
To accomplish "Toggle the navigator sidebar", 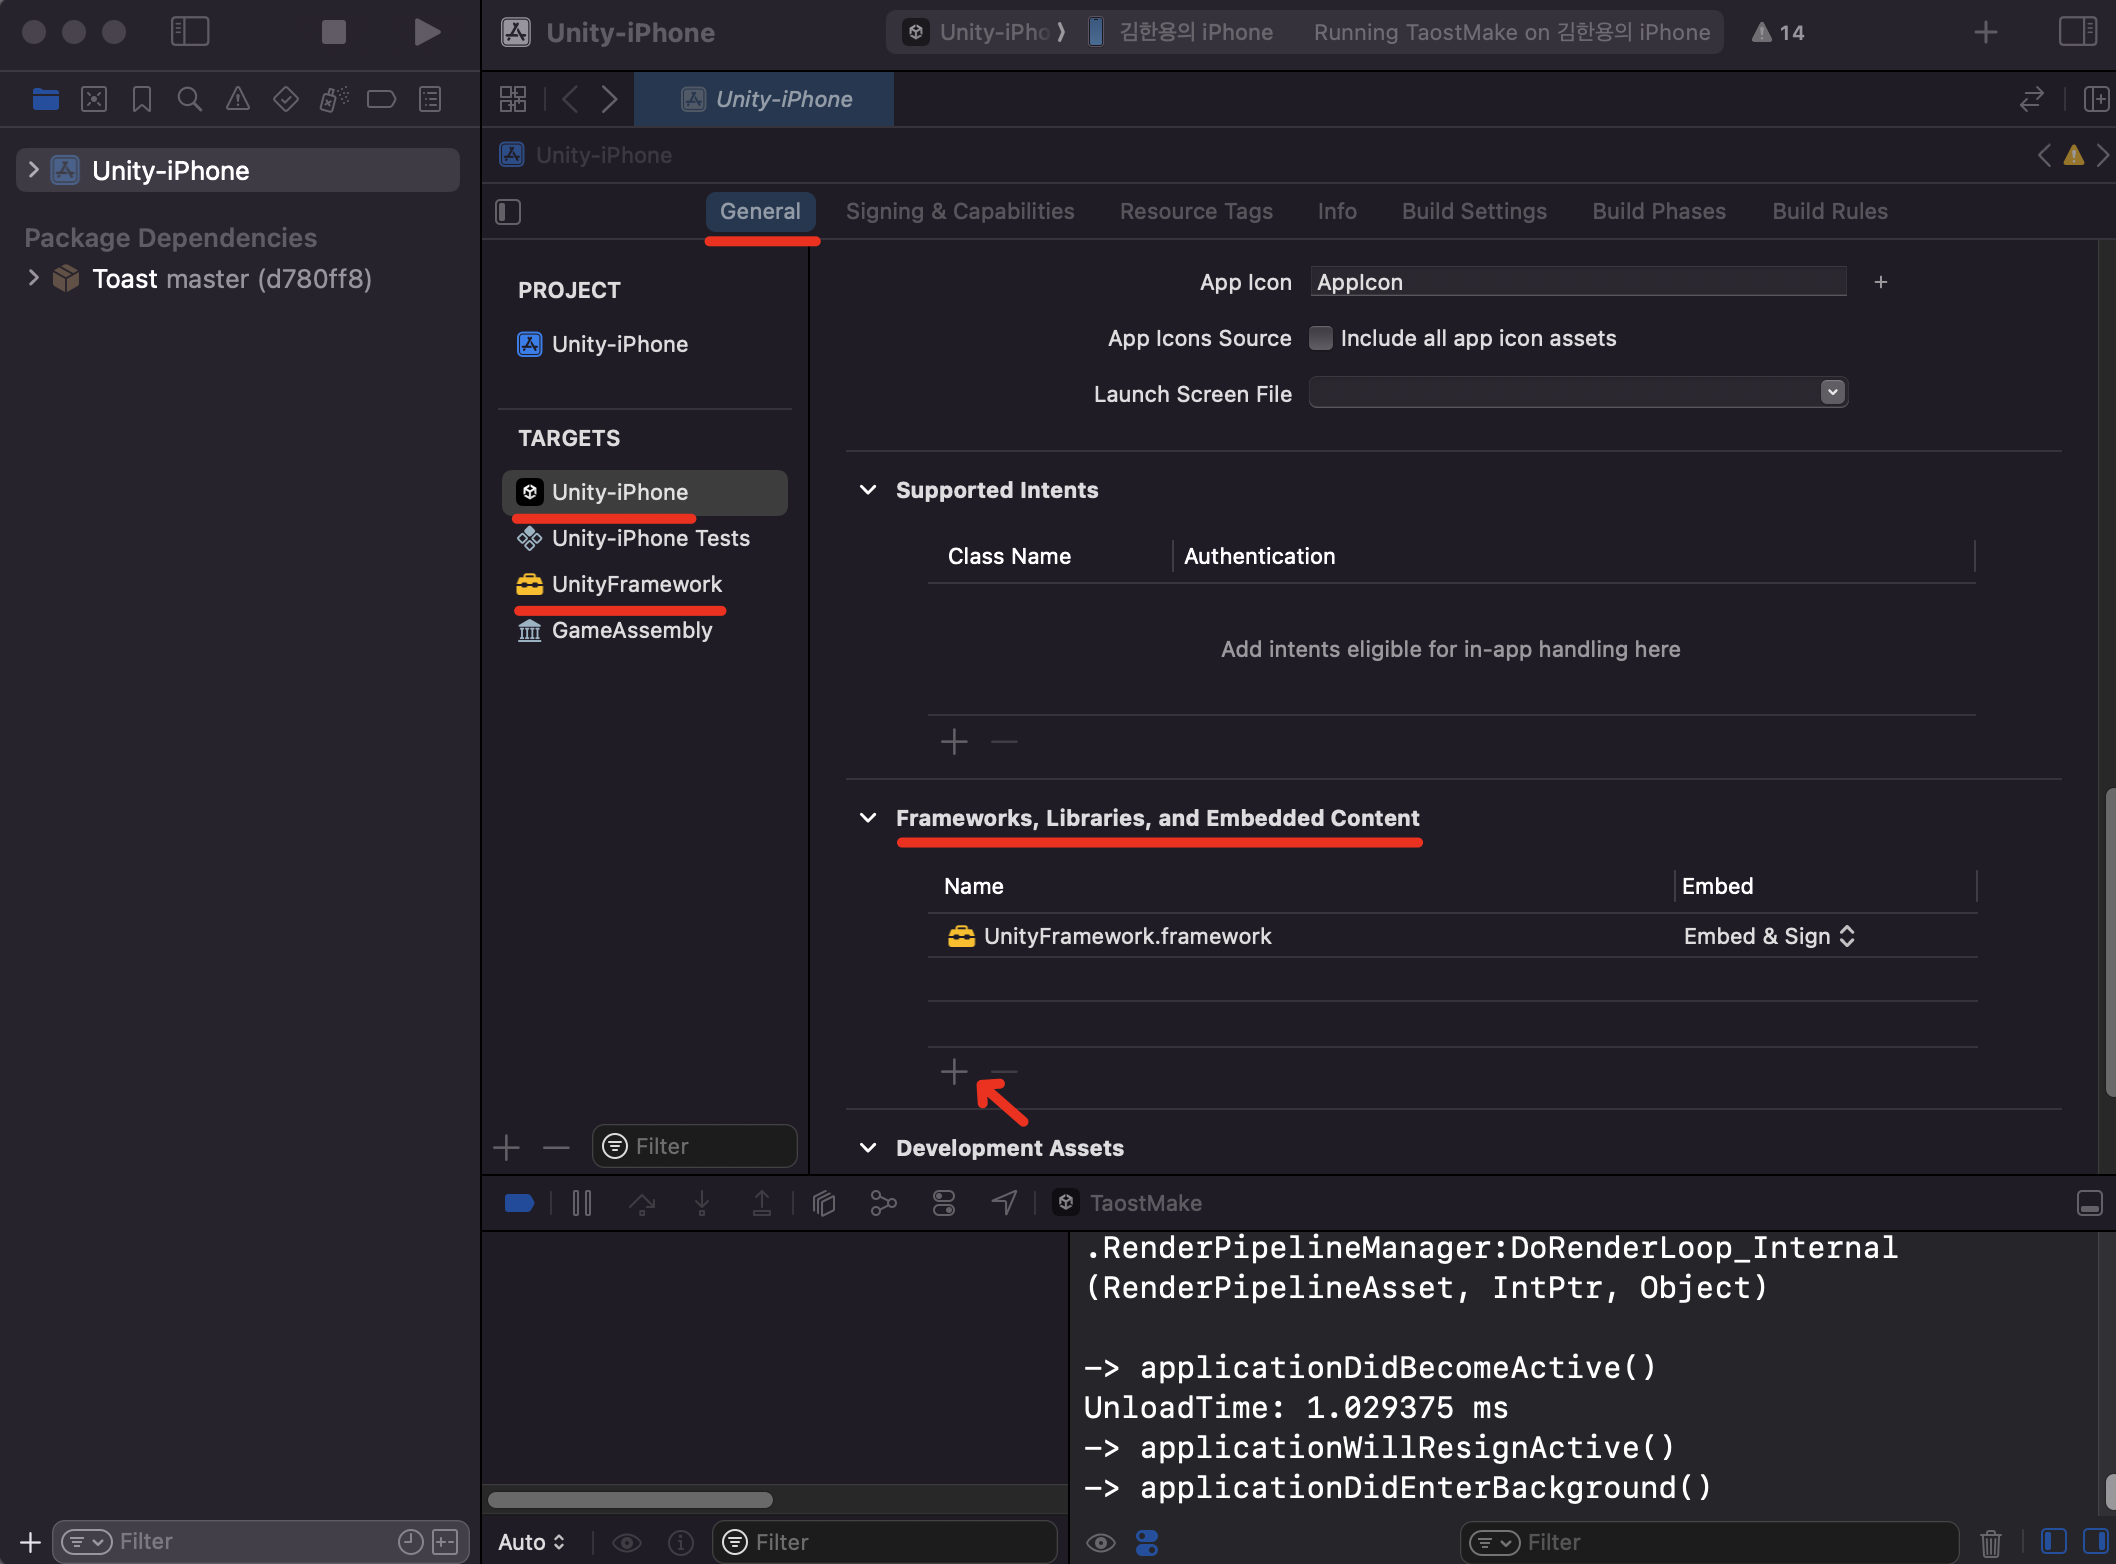I will pyautogui.click(x=190, y=32).
